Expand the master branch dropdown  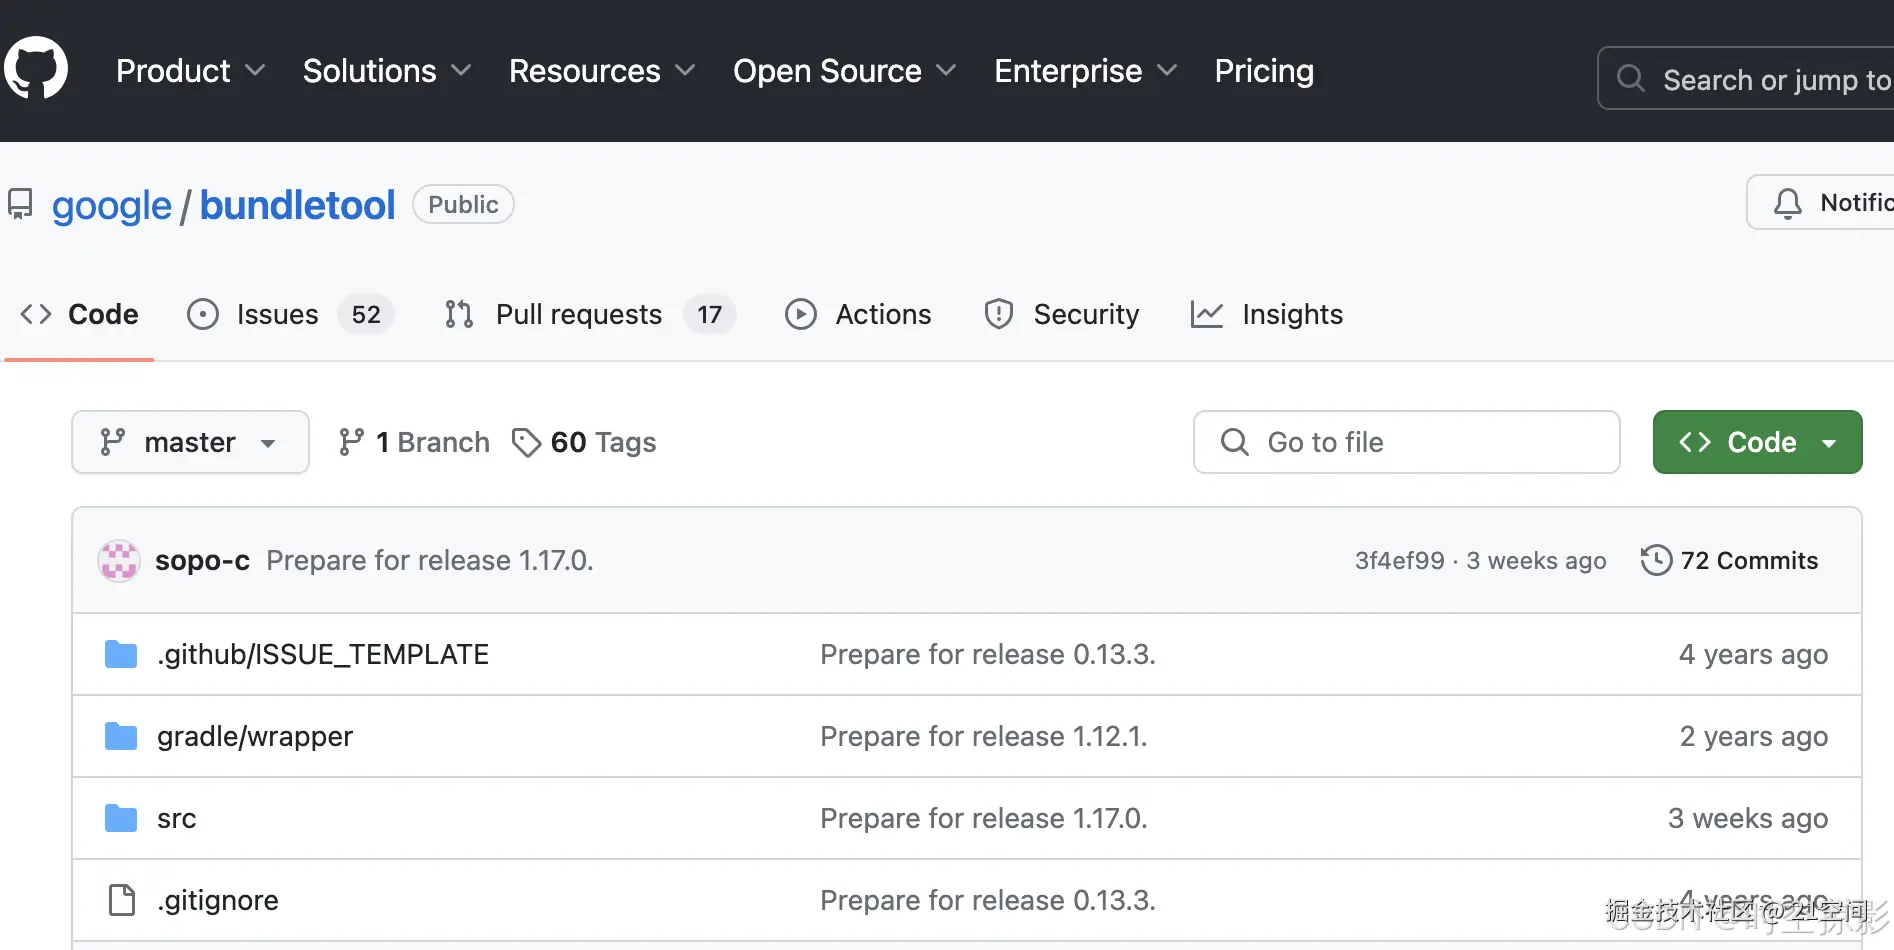click(x=190, y=442)
